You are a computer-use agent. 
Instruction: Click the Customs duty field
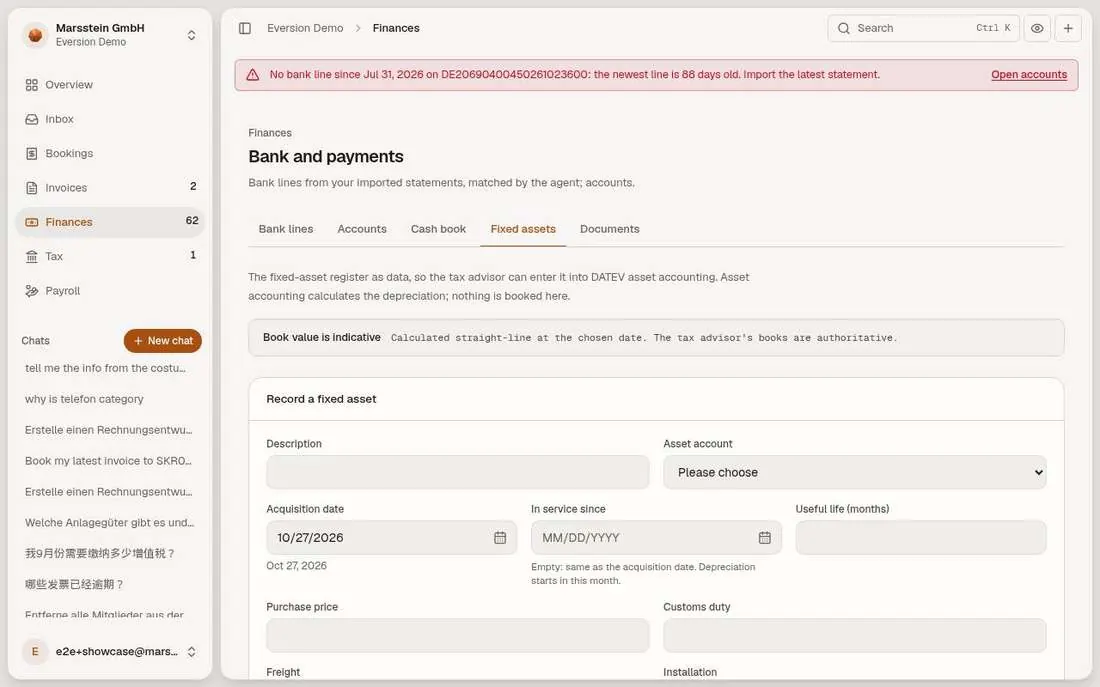pyautogui.click(x=854, y=635)
